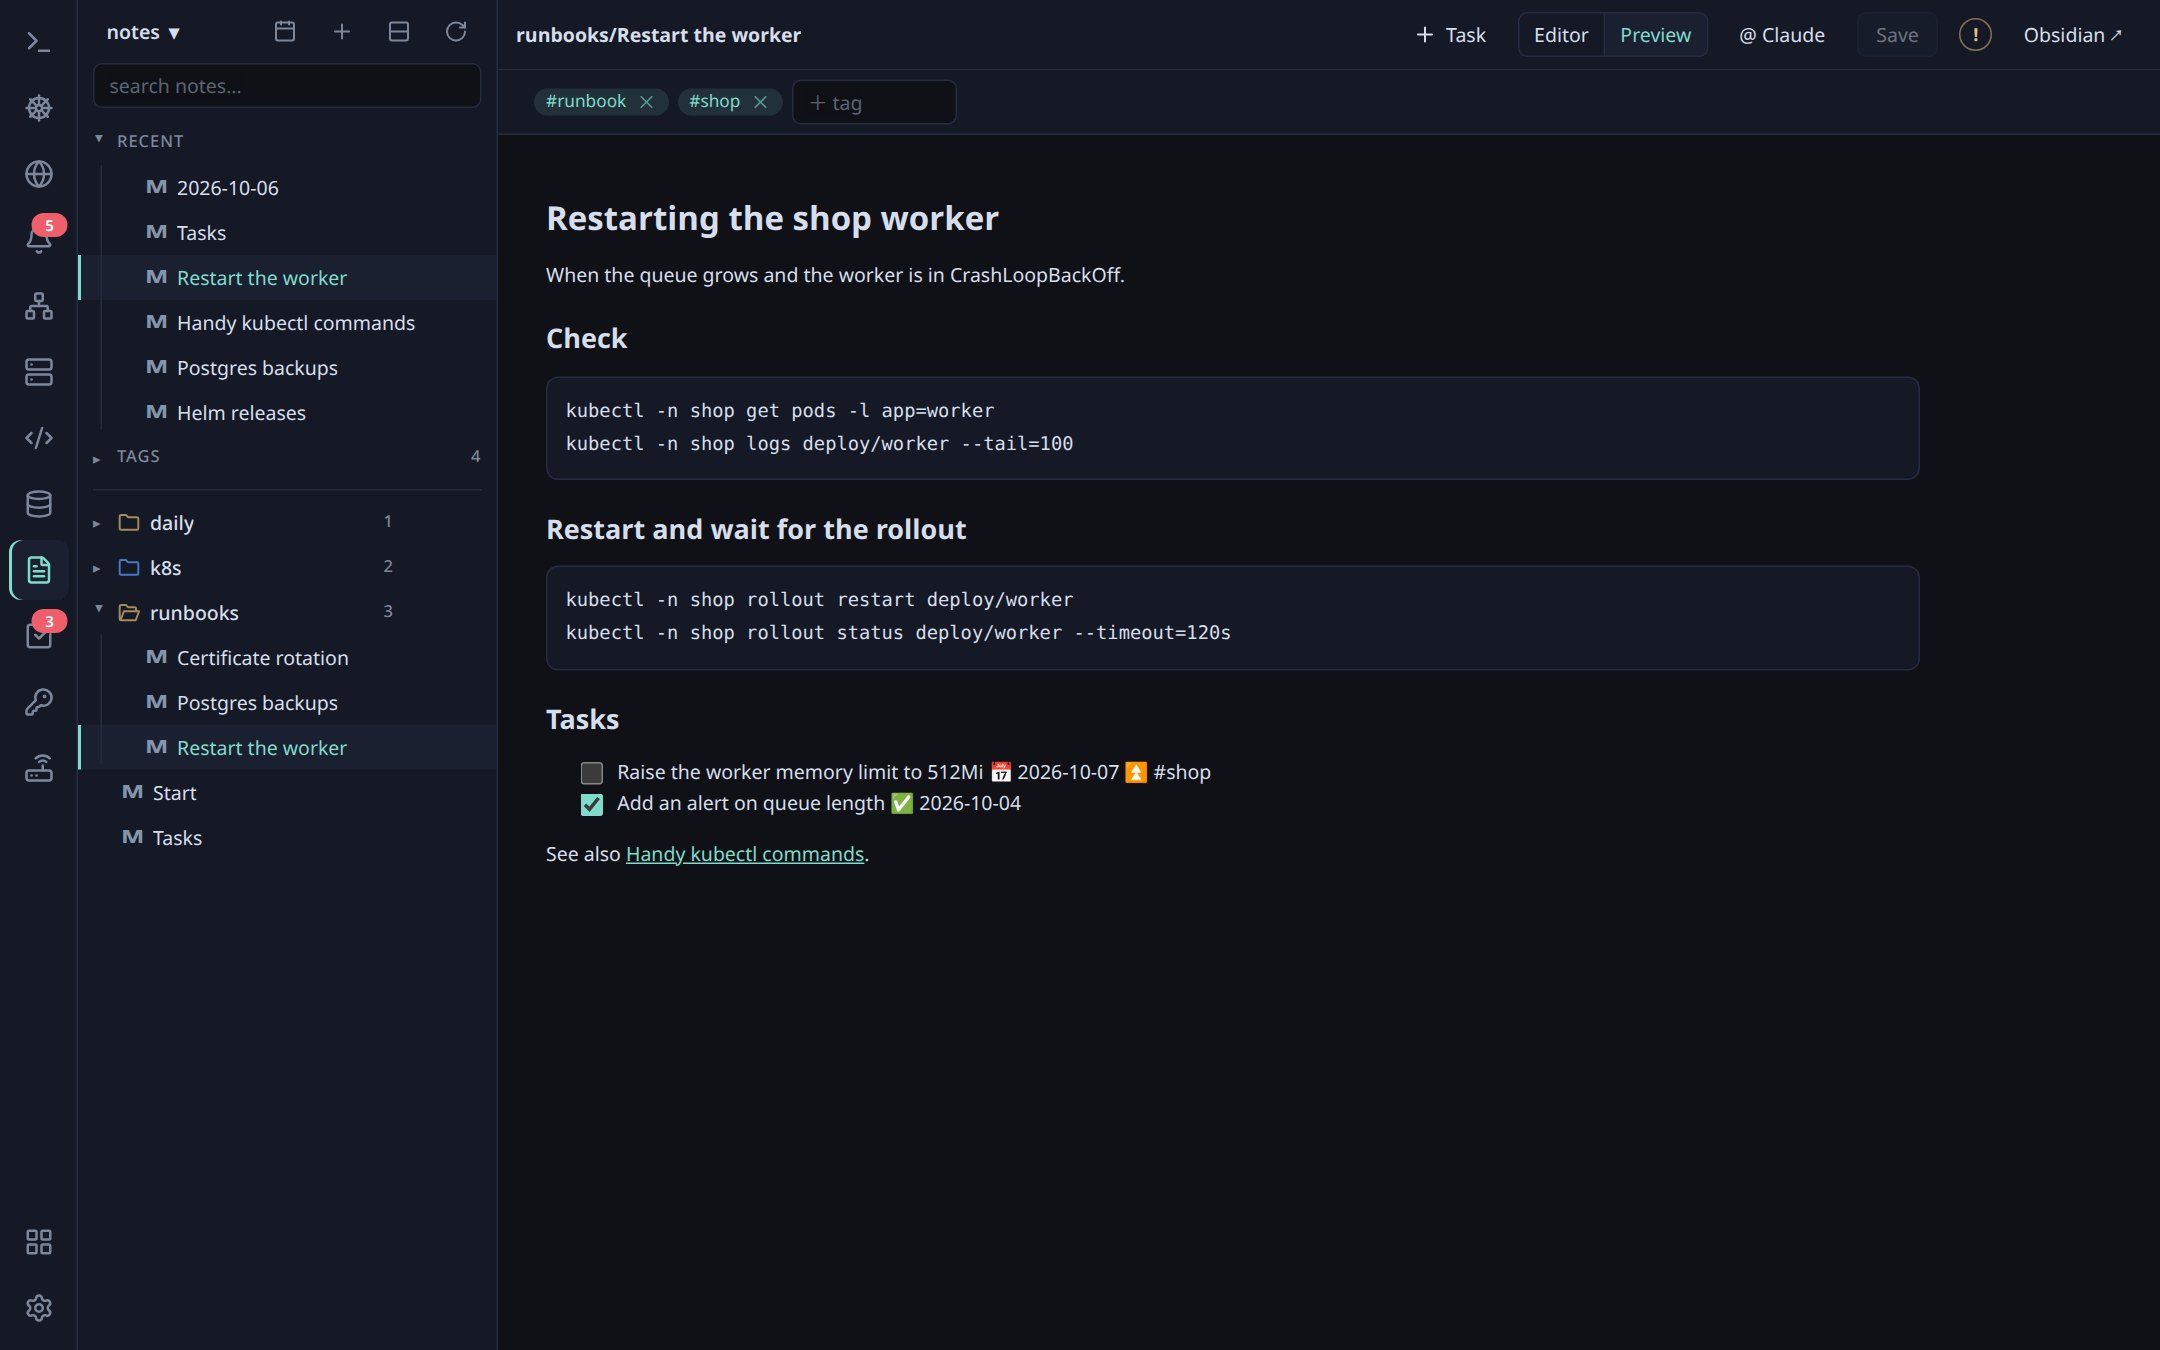The height and width of the screenshot is (1350, 2160).
Task: Follow the Handy kubectl commands link
Action: (x=745, y=854)
